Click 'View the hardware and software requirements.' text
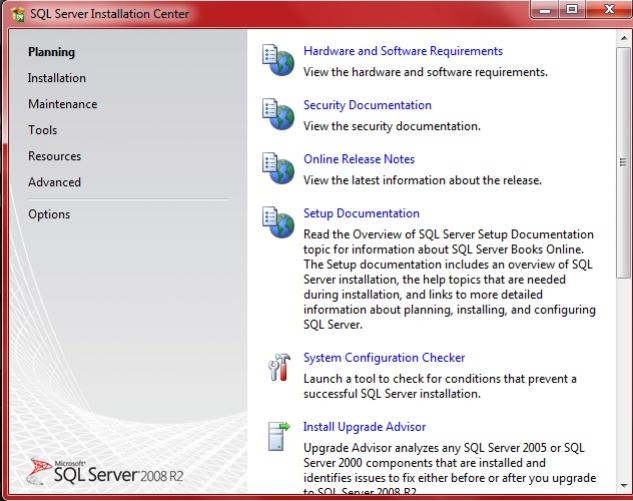 [x=425, y=72]
